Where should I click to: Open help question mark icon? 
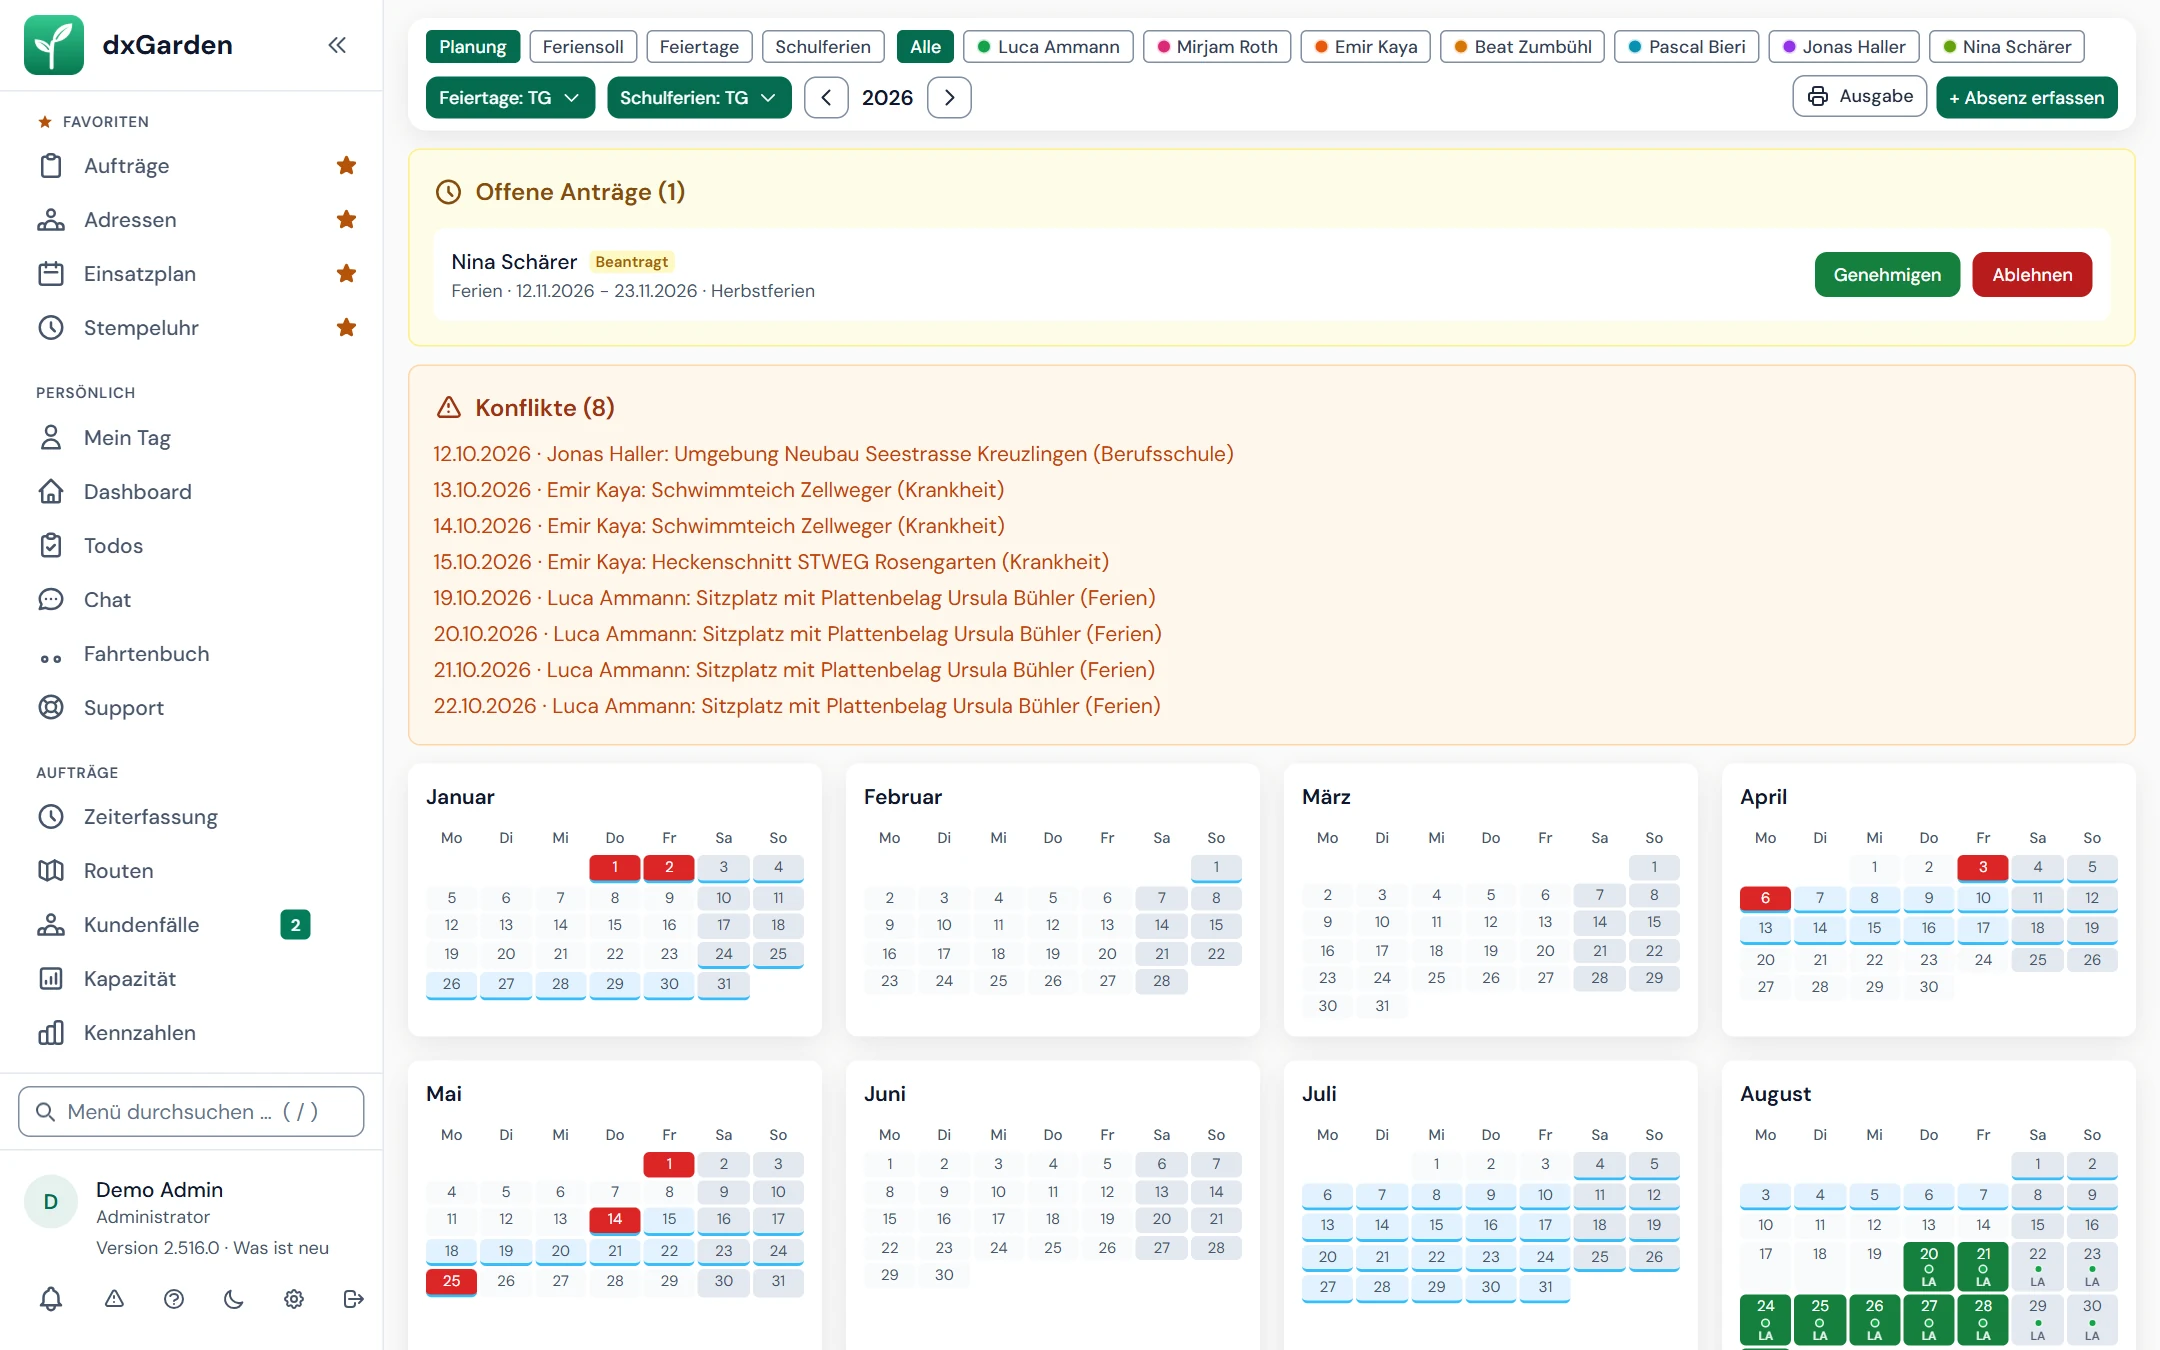[174, 1299]
